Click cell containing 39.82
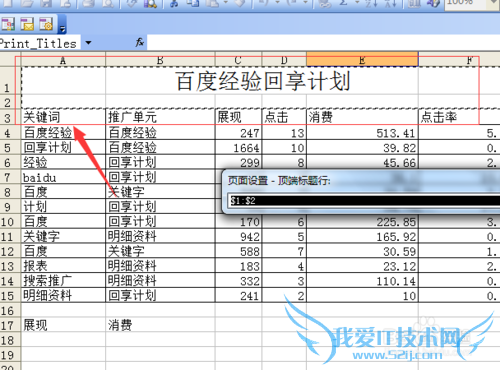Viewport: 500px width, 370px height. [362, 147]
